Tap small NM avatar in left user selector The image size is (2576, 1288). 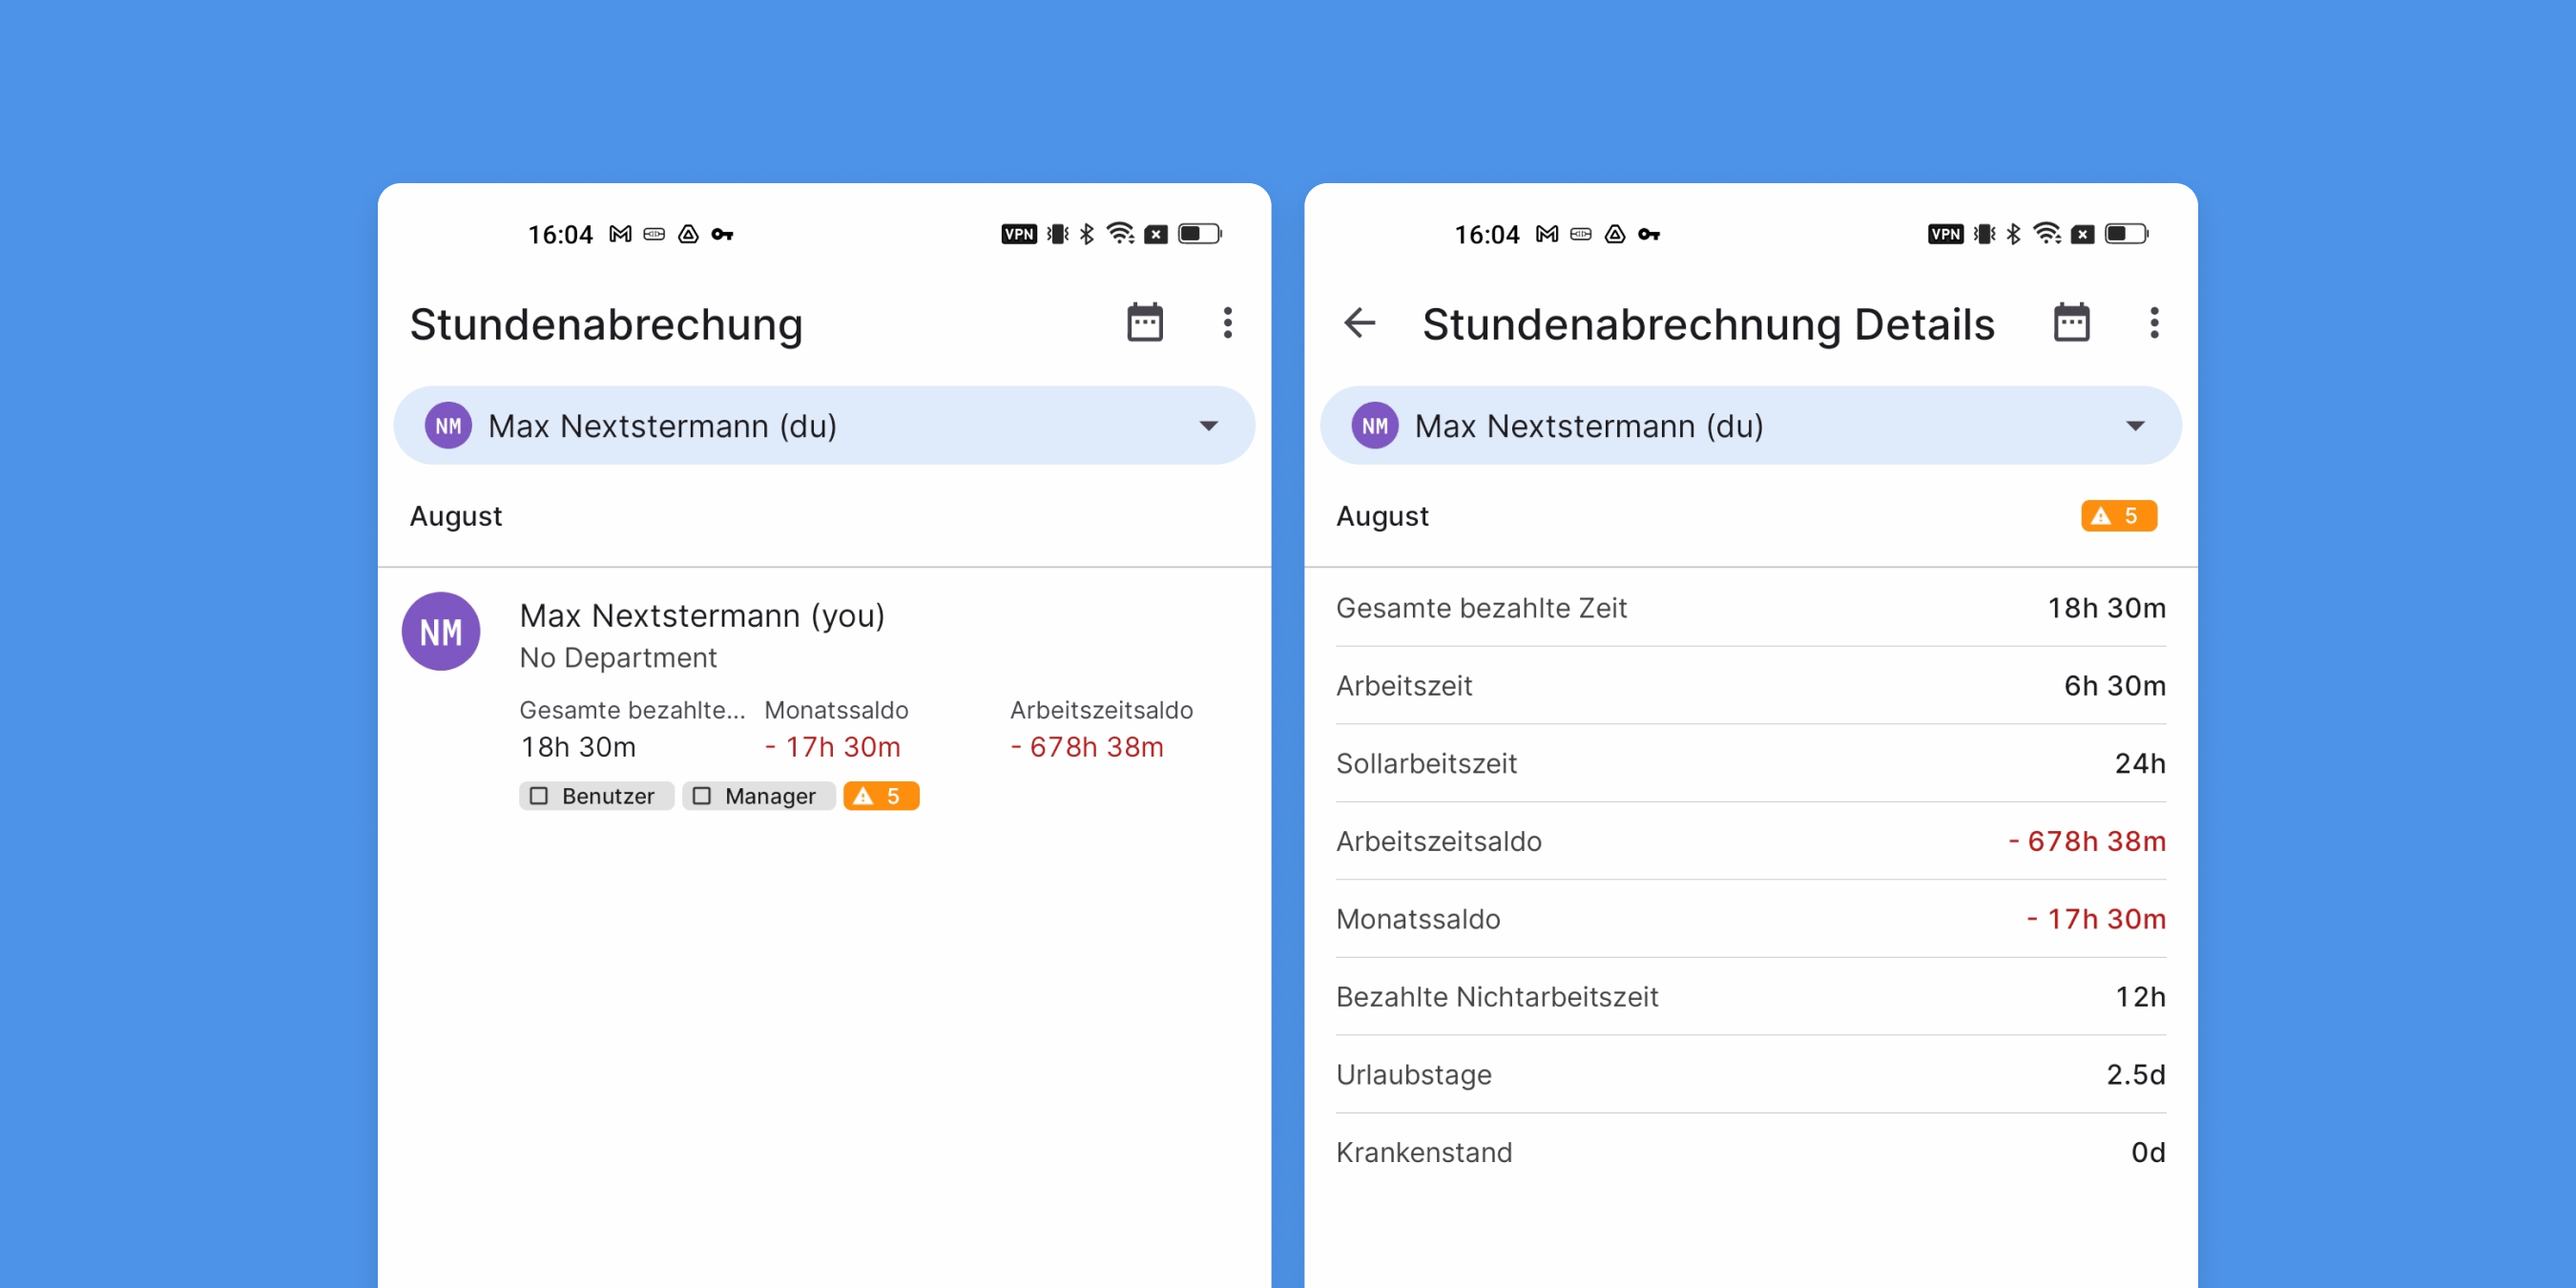[x=449, y=426]
